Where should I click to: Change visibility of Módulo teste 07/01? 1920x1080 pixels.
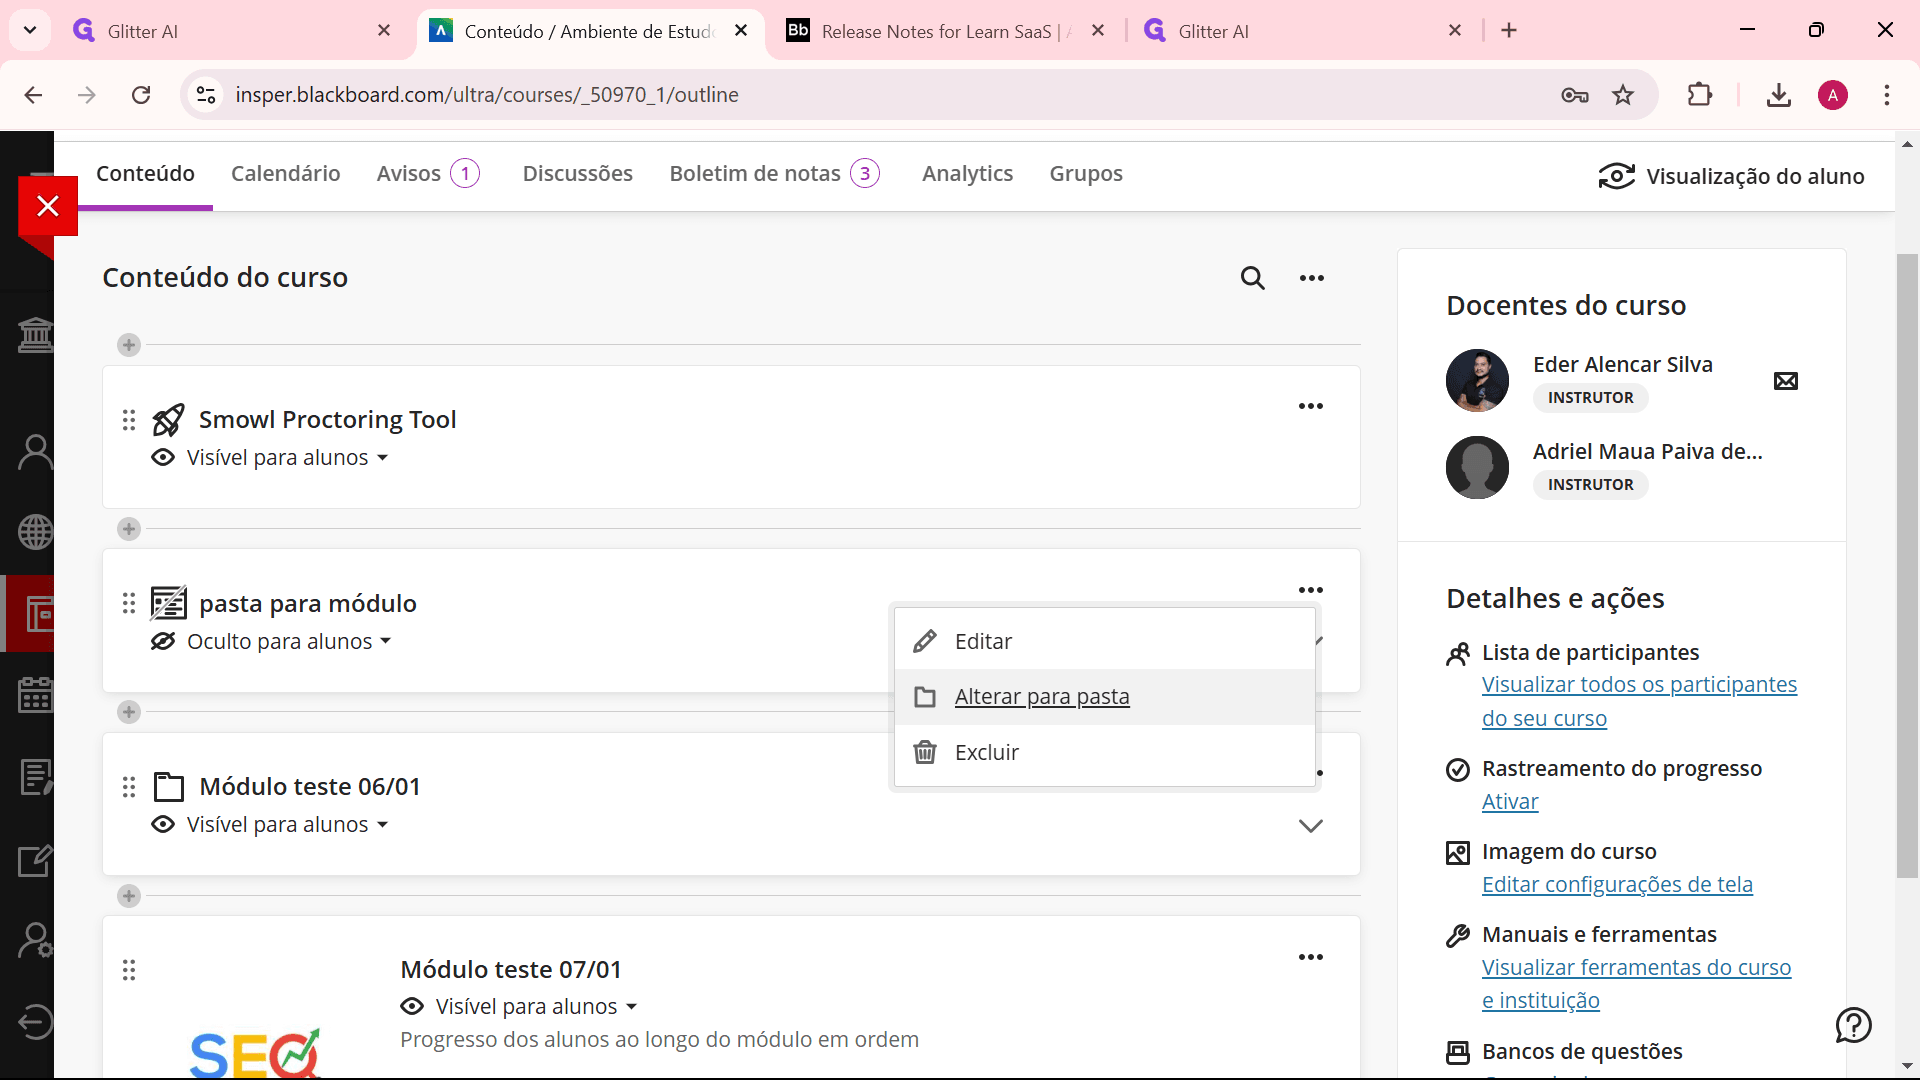tap(518, 1007)
